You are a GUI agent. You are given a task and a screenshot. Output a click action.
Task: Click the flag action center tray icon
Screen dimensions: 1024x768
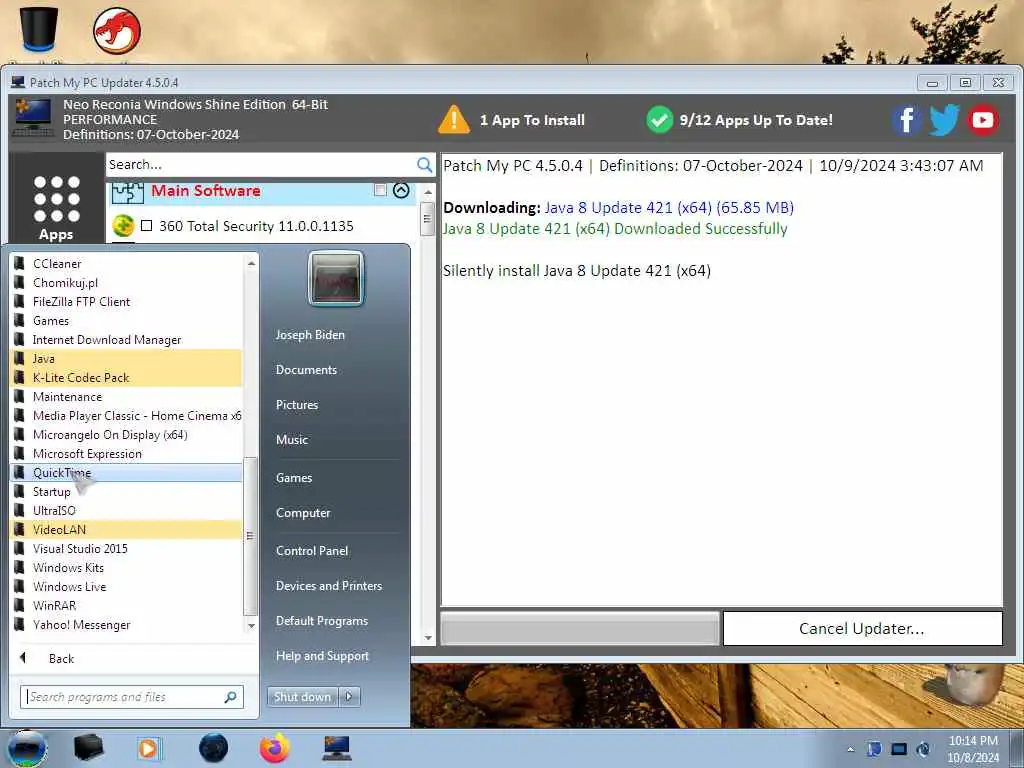tap(874, 749)
